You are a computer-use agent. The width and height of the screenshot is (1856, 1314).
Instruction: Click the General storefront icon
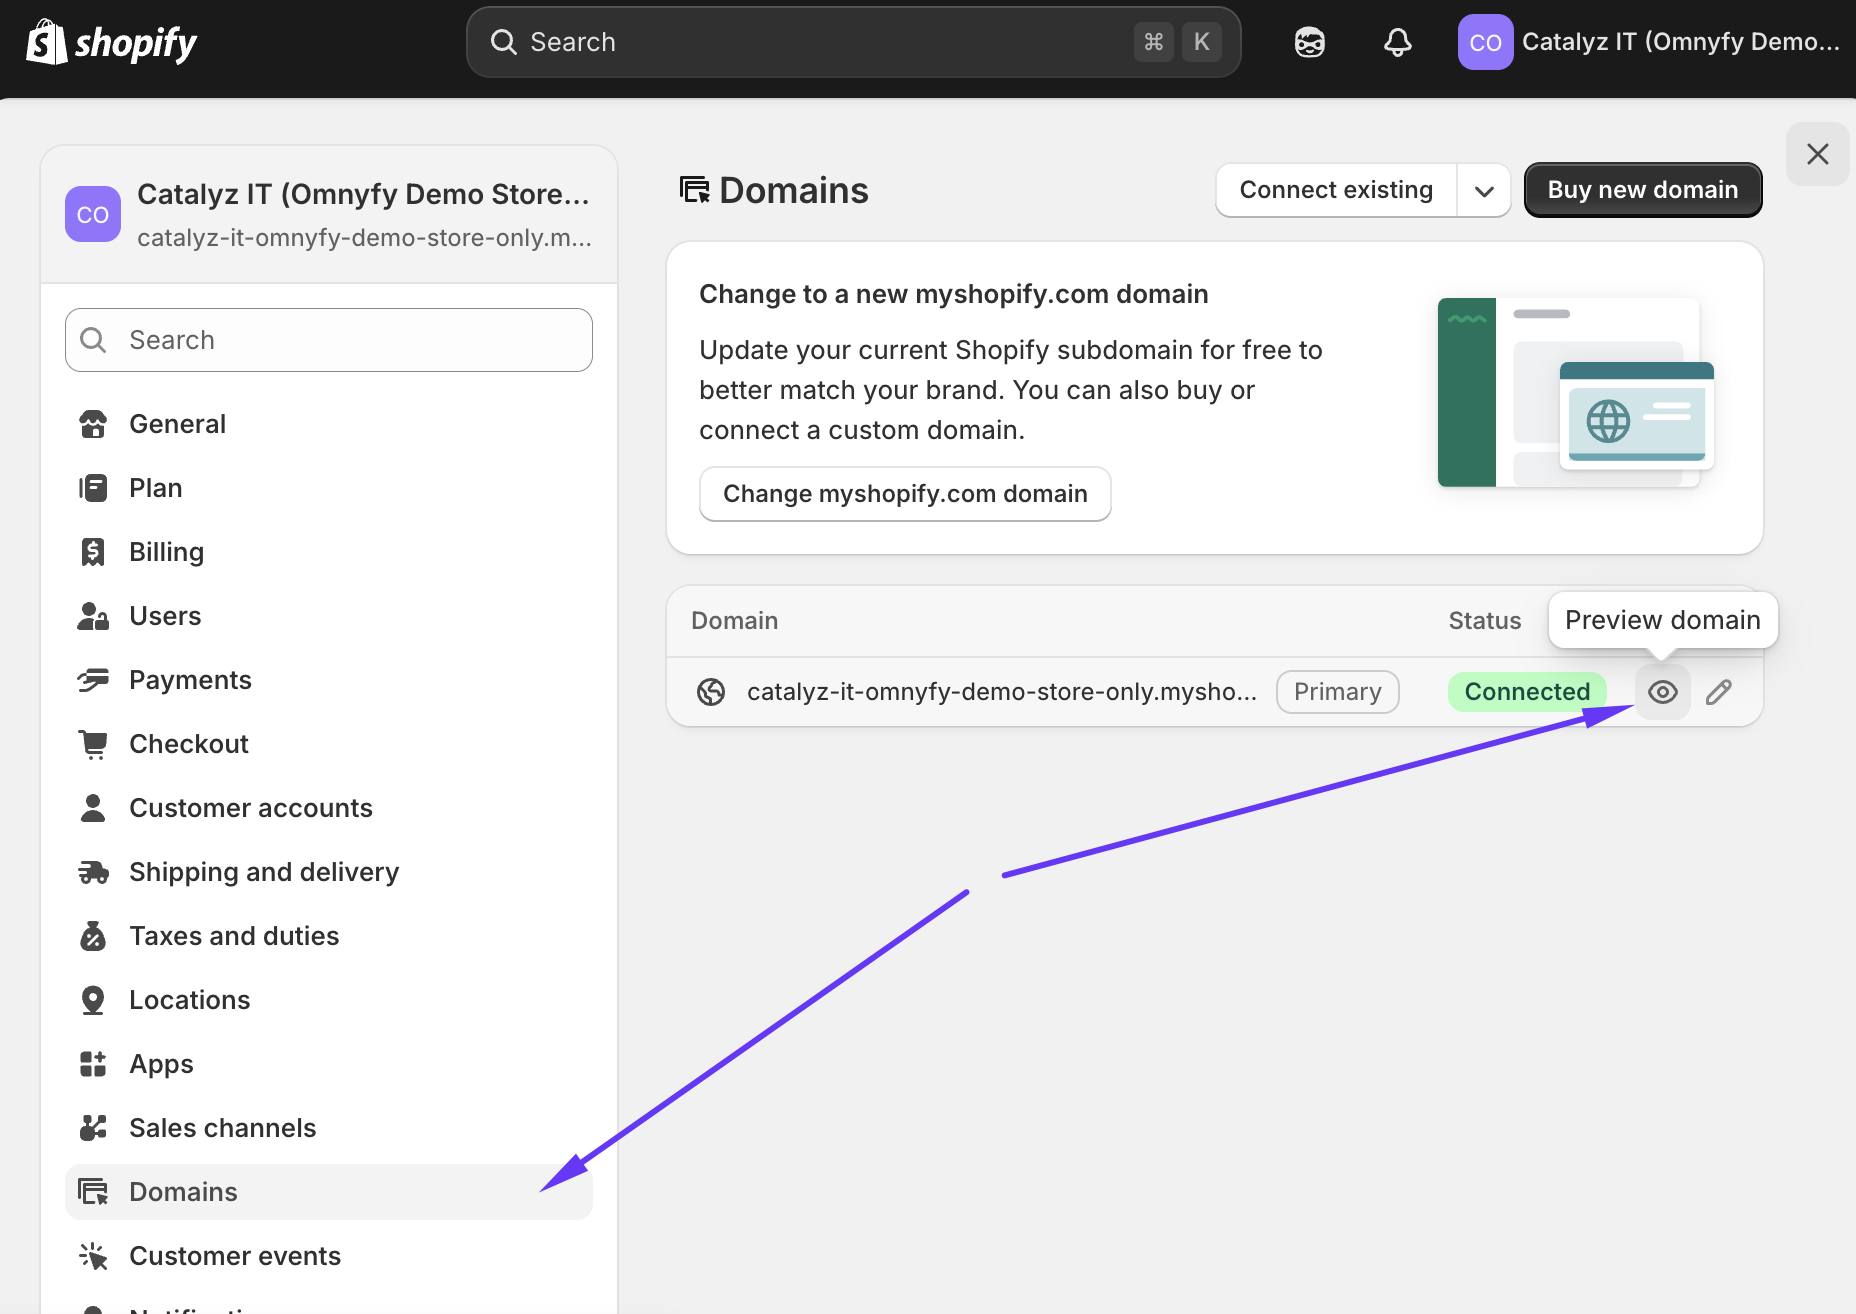tap(93, 424)
